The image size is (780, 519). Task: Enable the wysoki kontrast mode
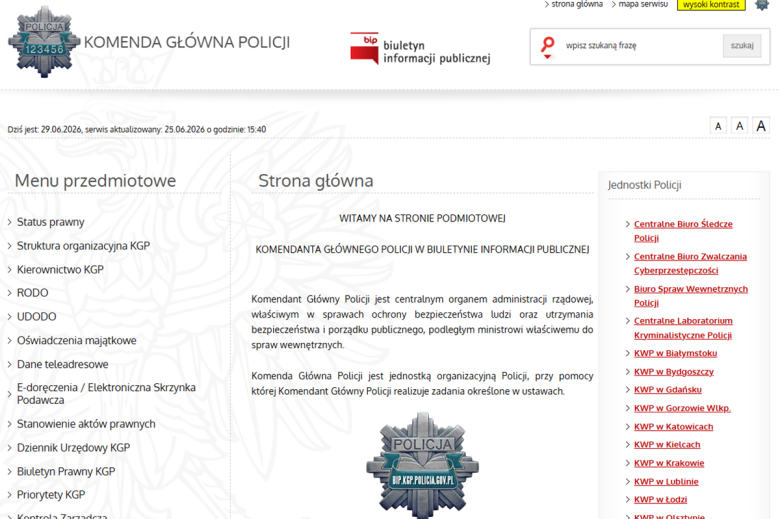711,4
